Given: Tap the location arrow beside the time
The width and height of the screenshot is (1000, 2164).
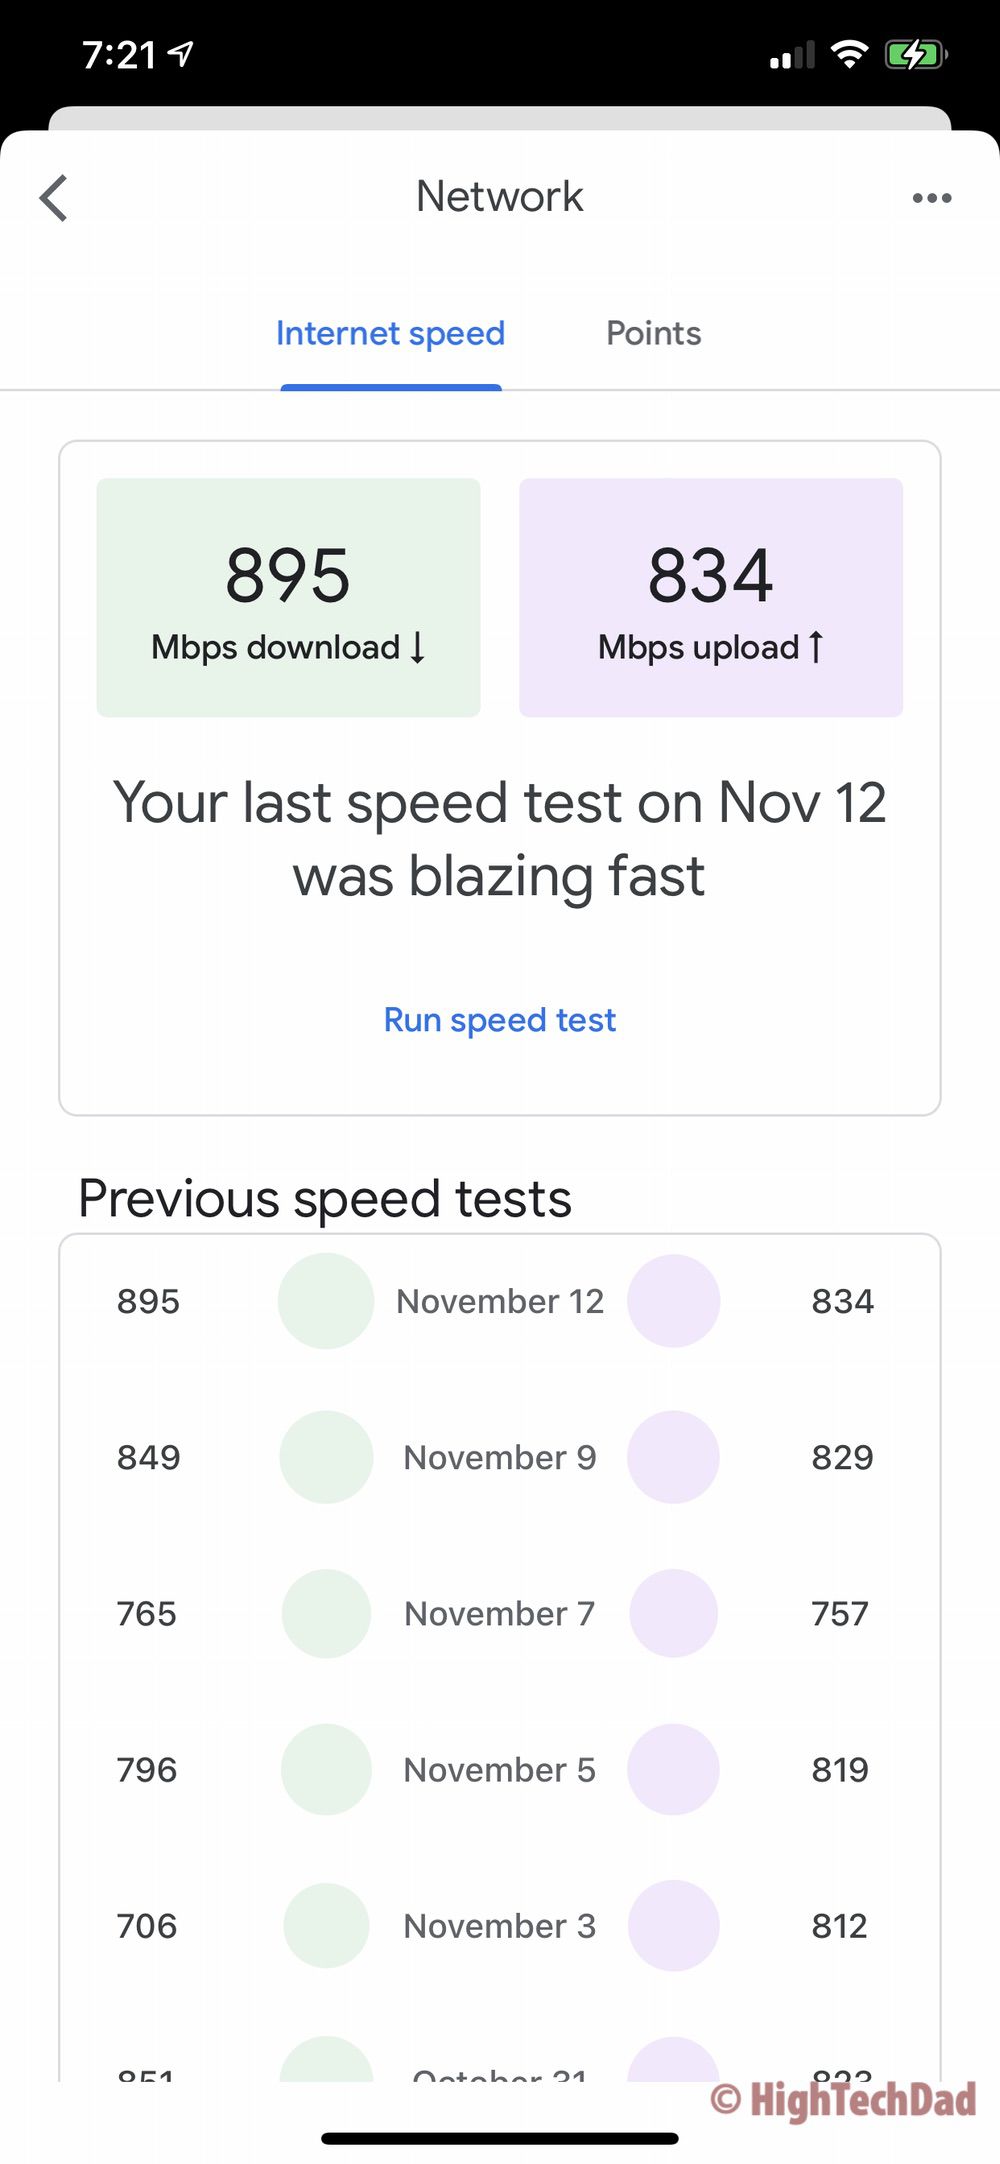Looking at the screenshot, I should pyautogui.click(x=181, y=54).
